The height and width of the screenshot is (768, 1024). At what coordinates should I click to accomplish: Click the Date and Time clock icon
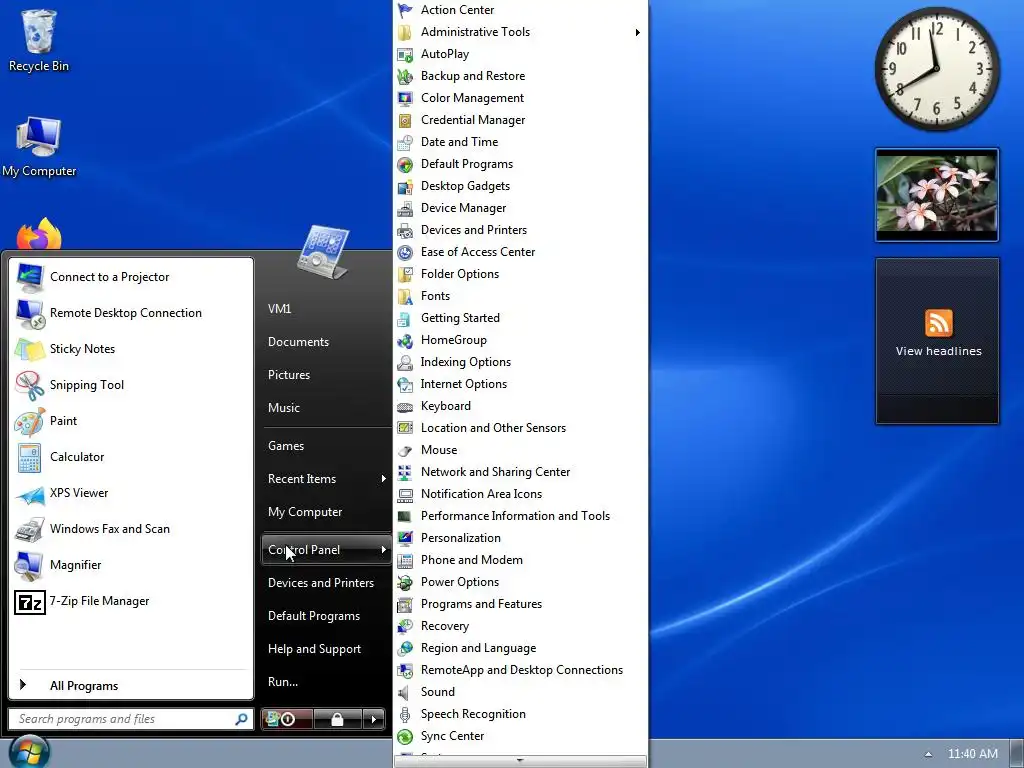point(405,142)
